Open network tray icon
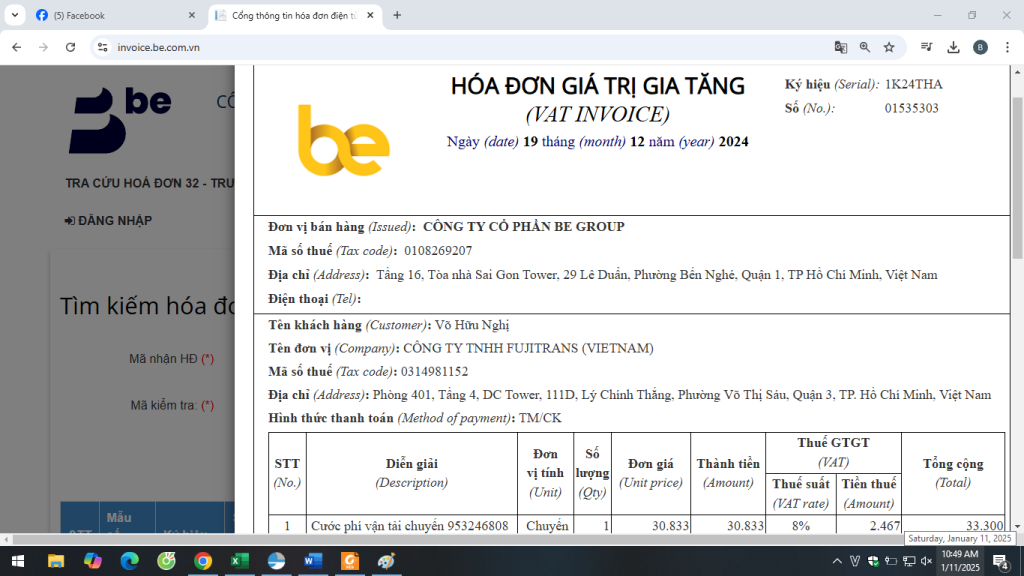1024x576 pixels. pos(908,561)
